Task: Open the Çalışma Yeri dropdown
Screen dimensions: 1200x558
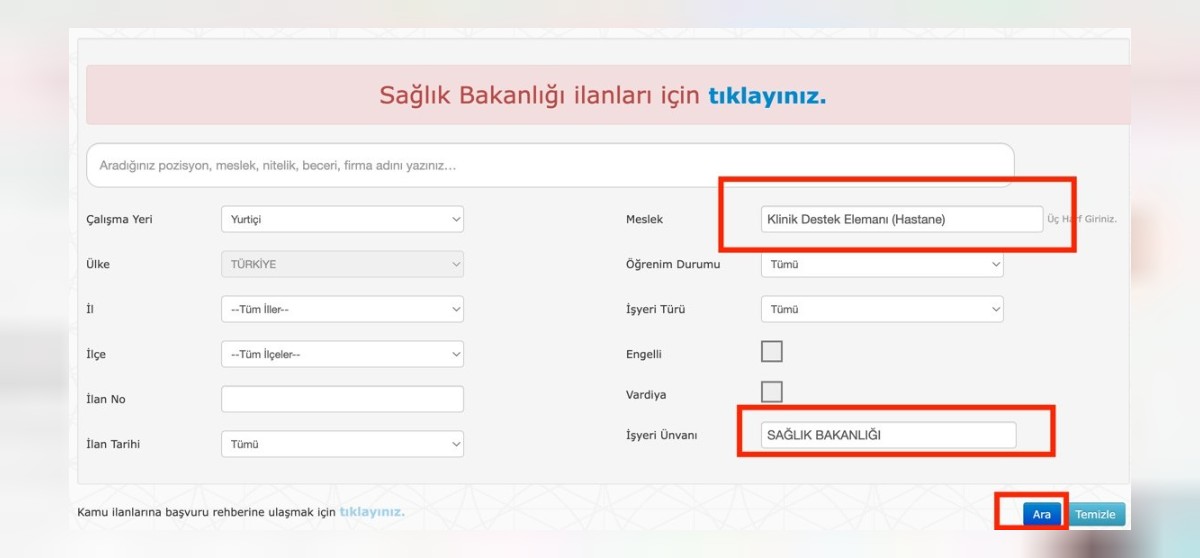Action: 342,219
